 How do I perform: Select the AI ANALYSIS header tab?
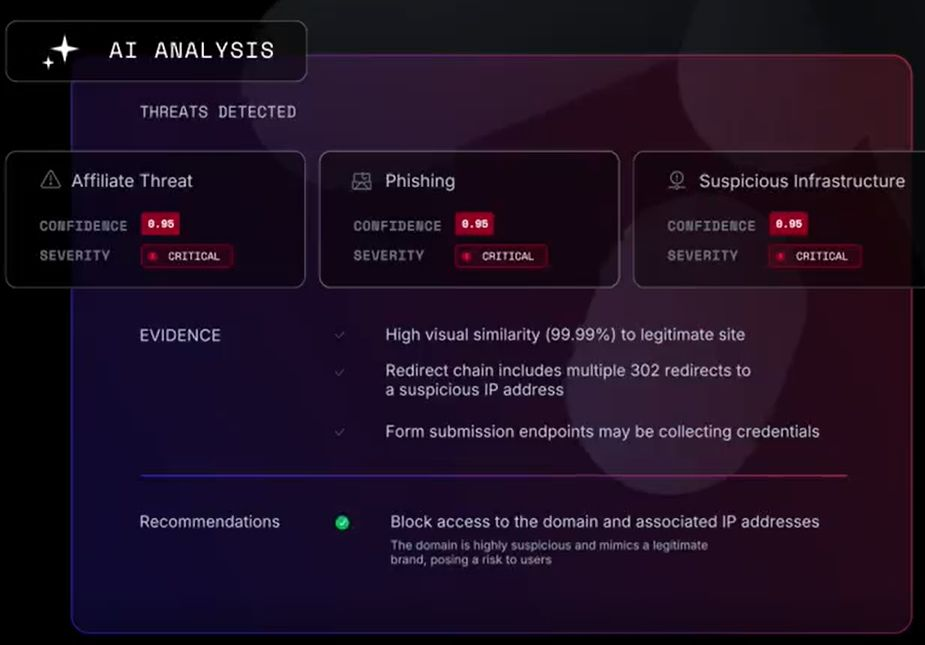click(156, 51)
